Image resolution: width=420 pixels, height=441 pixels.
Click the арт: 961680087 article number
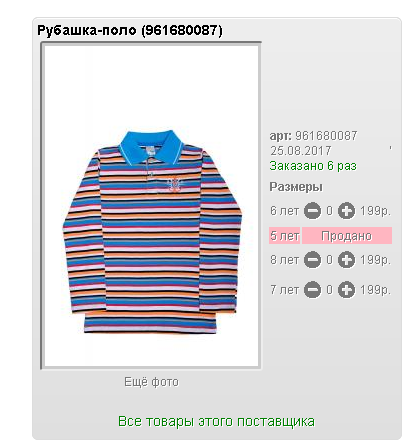(313, 136)
